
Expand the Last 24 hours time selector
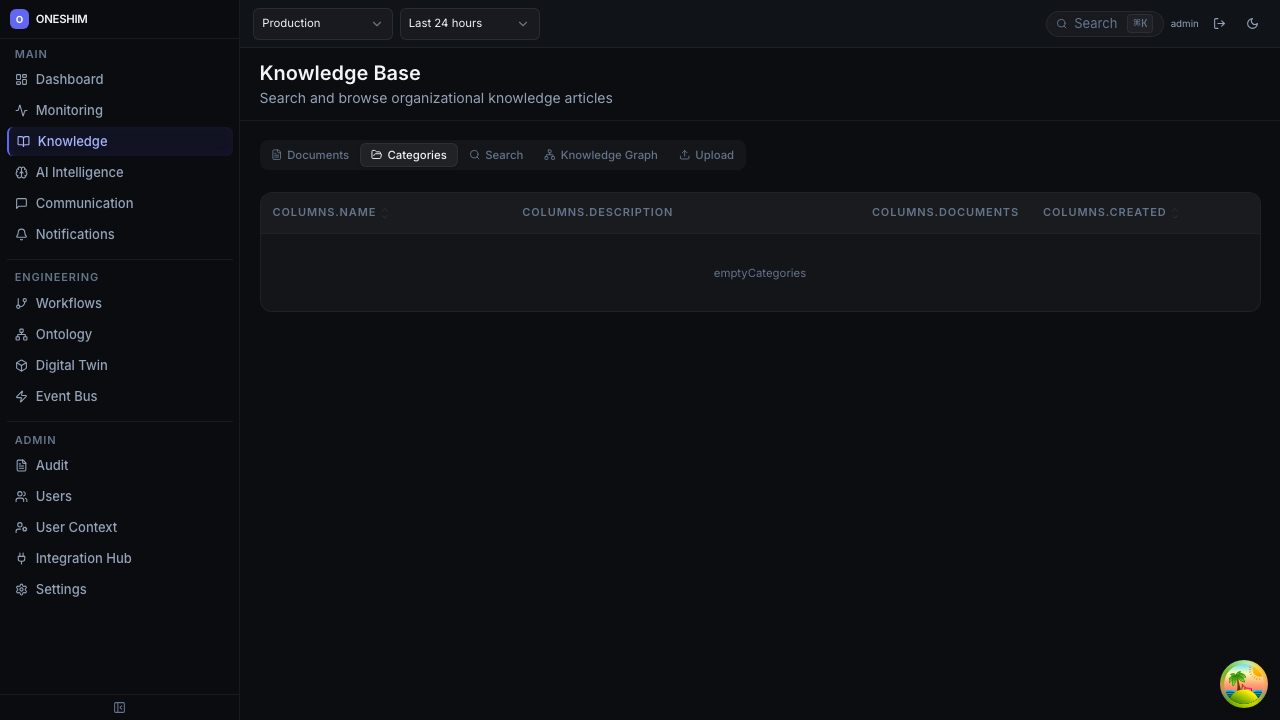coord(469,23)
